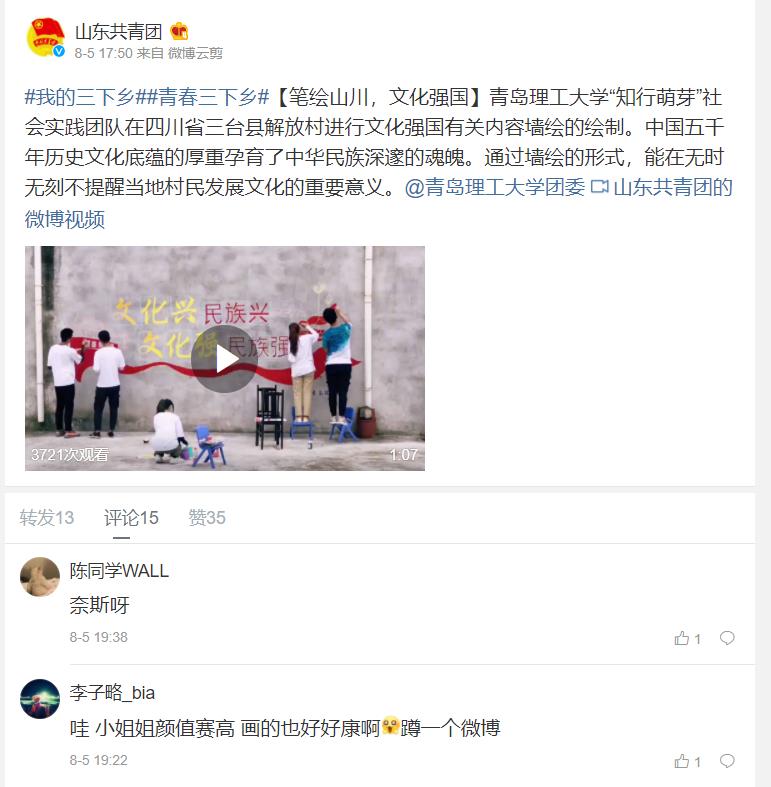The image size is (771, 787).
Task: Open hashtag #青春三下乡#
Action: (202, 97)
